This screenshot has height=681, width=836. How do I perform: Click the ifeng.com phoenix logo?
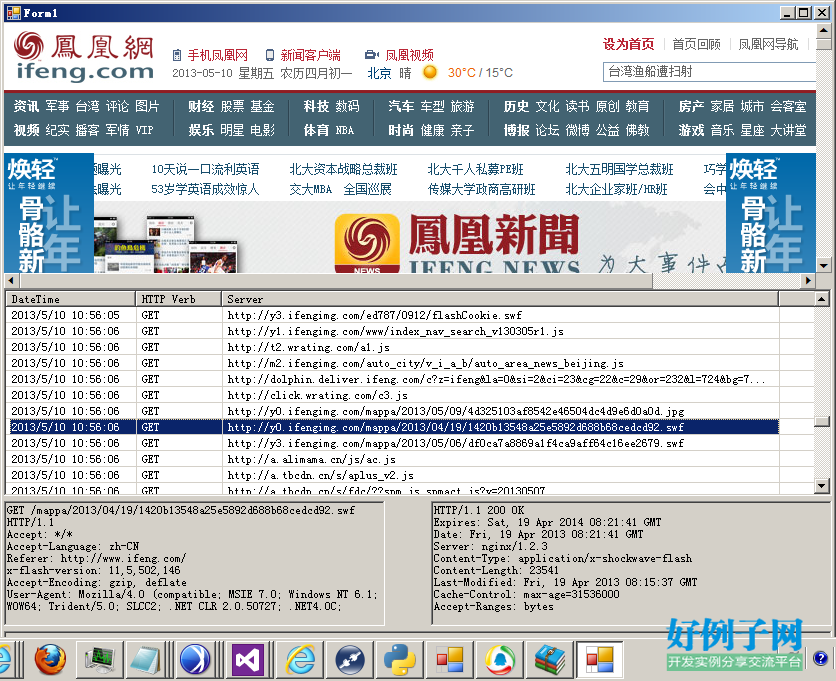84,56
